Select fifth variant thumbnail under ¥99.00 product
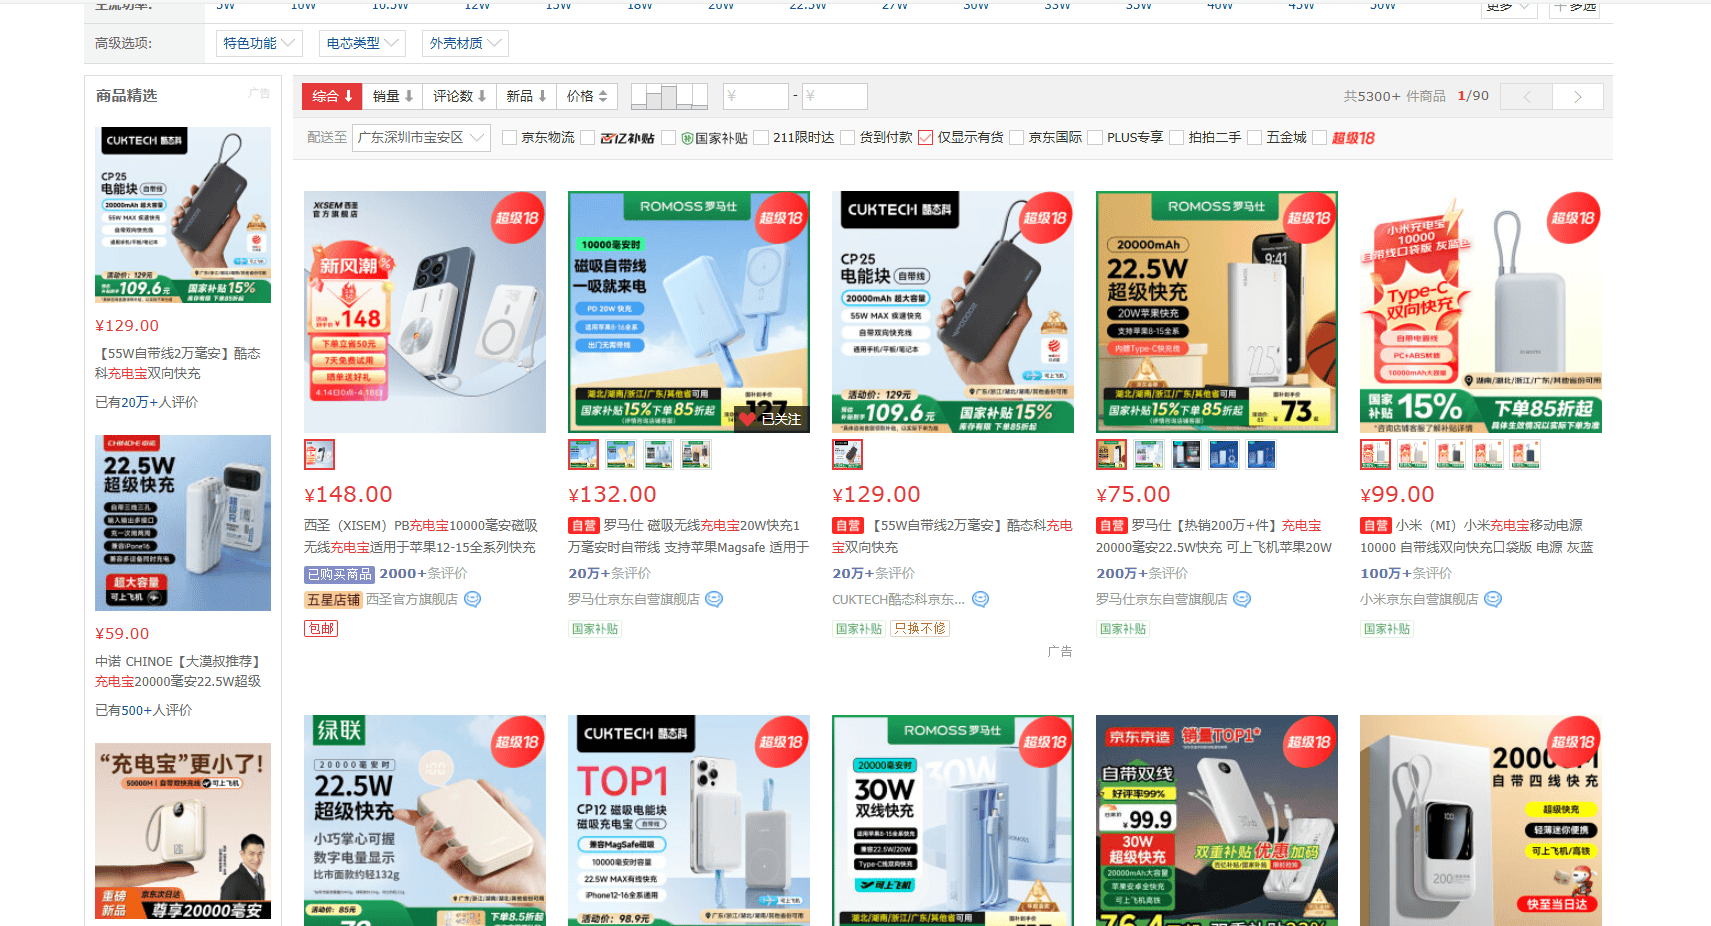Viewport: 1711px width, 926px height. click(x=1524, y=455)
